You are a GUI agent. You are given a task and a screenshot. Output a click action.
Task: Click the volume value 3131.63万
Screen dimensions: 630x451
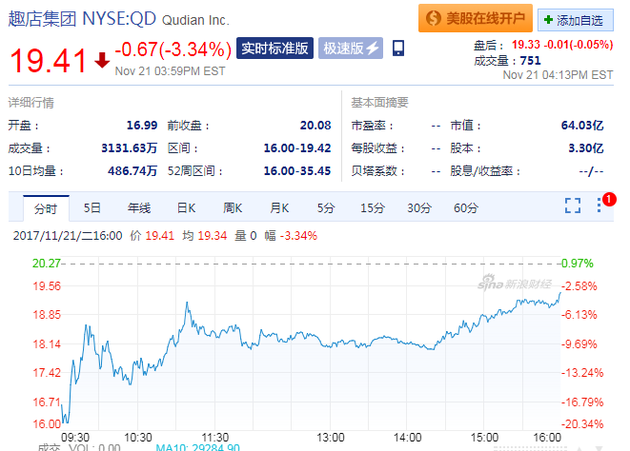129,148
